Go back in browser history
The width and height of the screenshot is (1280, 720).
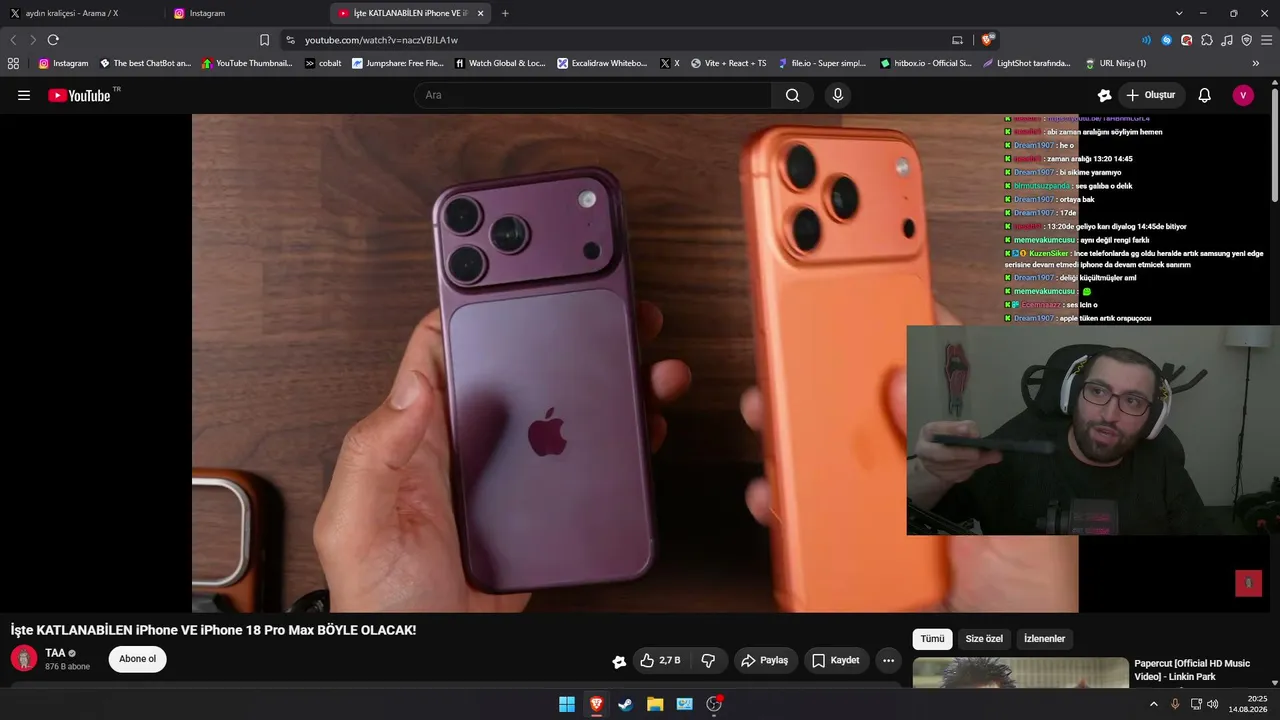tap(13, 40)
